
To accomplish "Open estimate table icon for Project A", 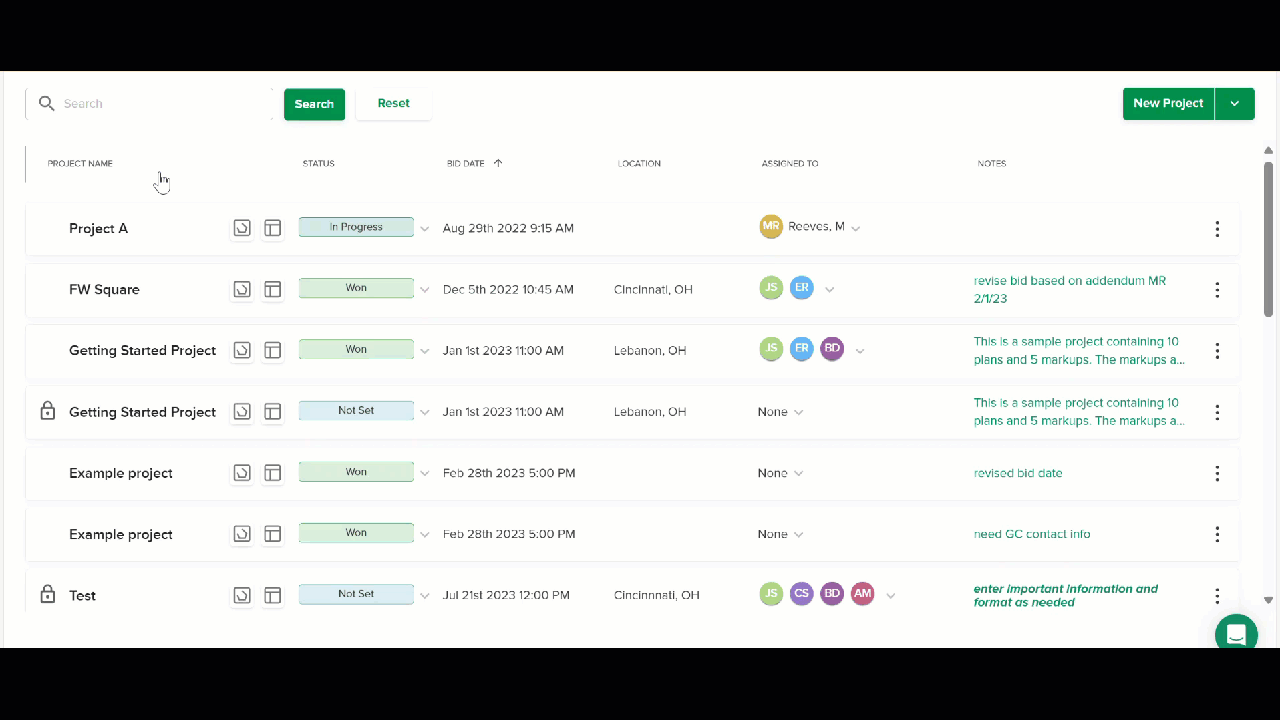I will tap(272, 228).
